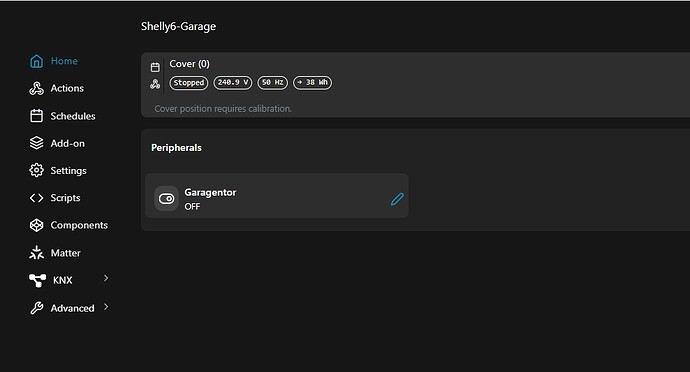Open the Actions menu item
Image resolution: width=690 pixels, height=372 pixels.
[67, 88]
